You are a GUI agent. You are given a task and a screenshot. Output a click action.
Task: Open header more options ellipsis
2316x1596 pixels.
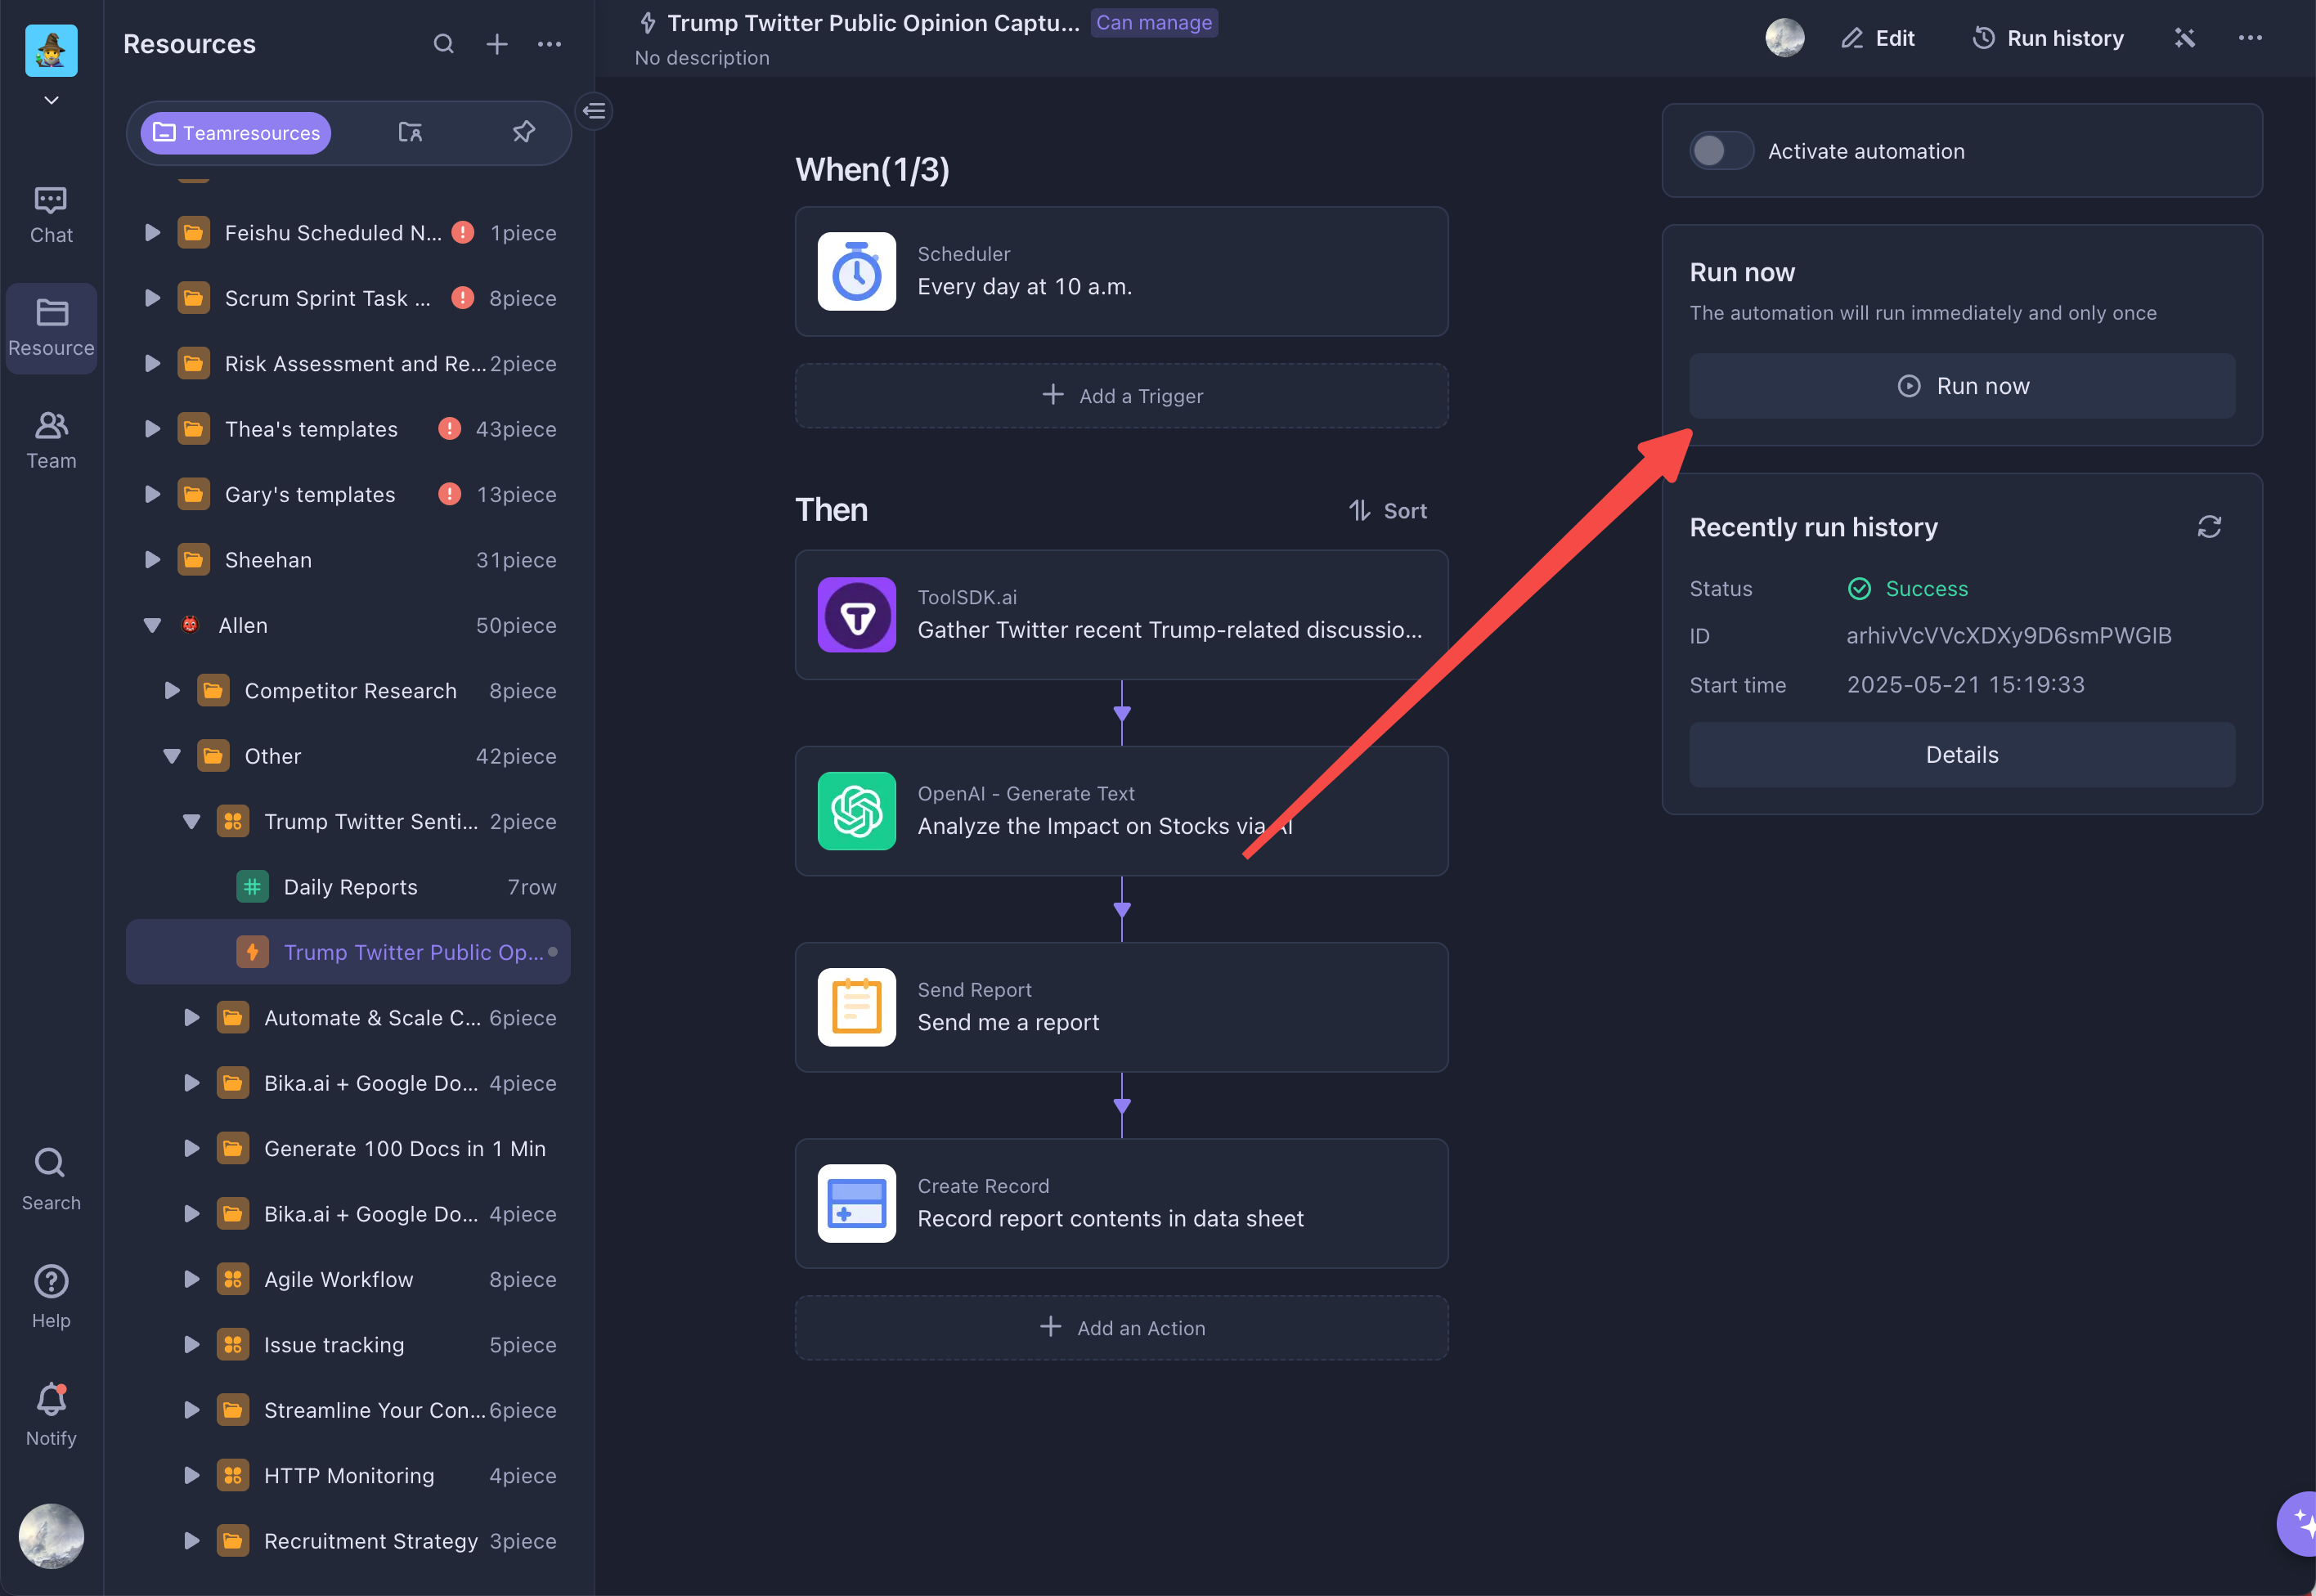(x=2250, y=38)
